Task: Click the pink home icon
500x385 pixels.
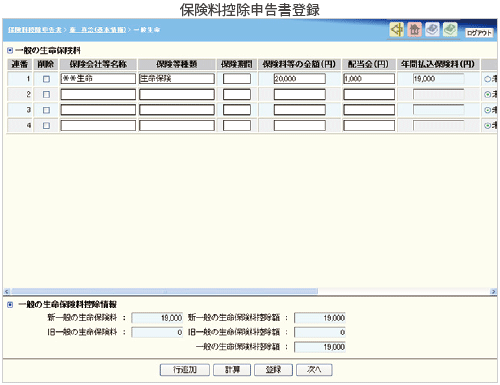Action: click(414, 30)
